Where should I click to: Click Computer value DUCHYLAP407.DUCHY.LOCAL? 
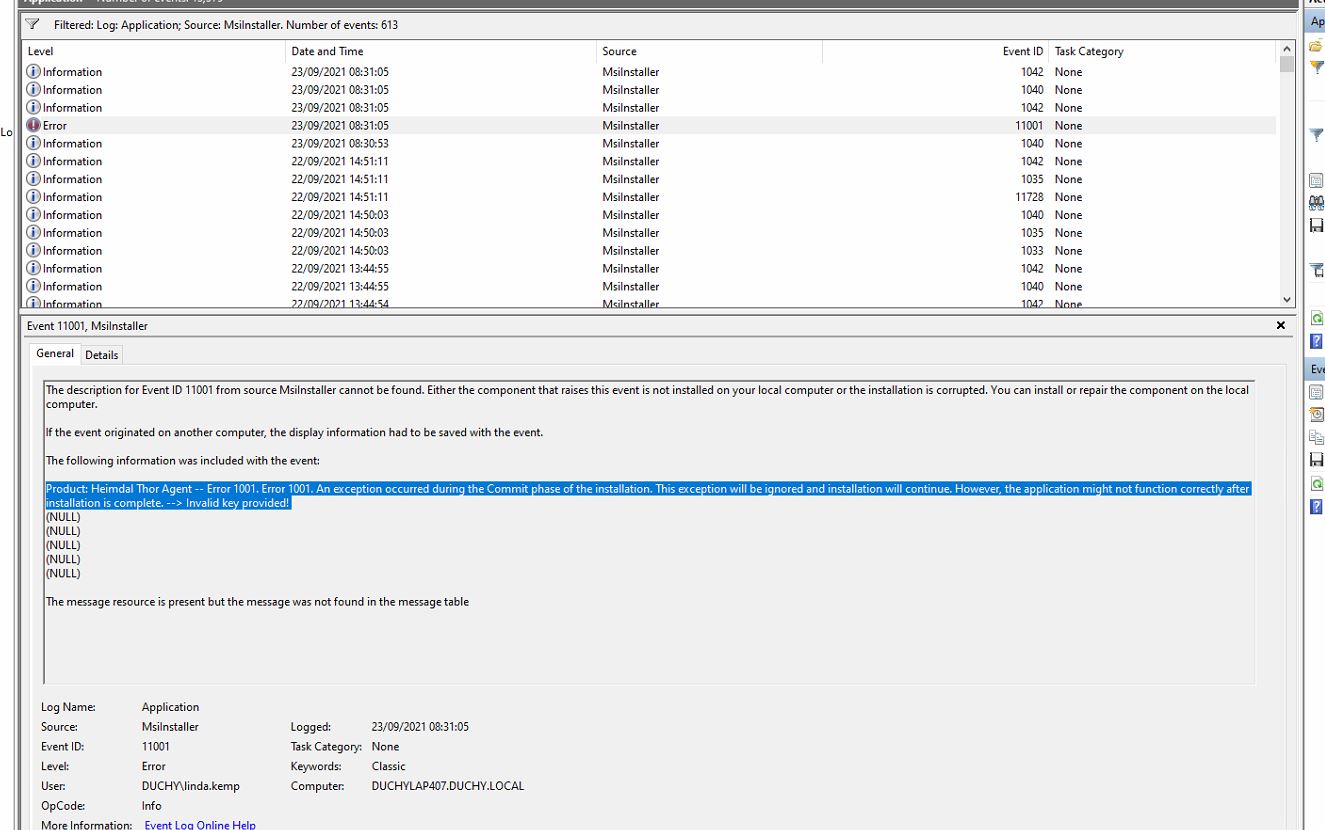click(x=448, y=786)
